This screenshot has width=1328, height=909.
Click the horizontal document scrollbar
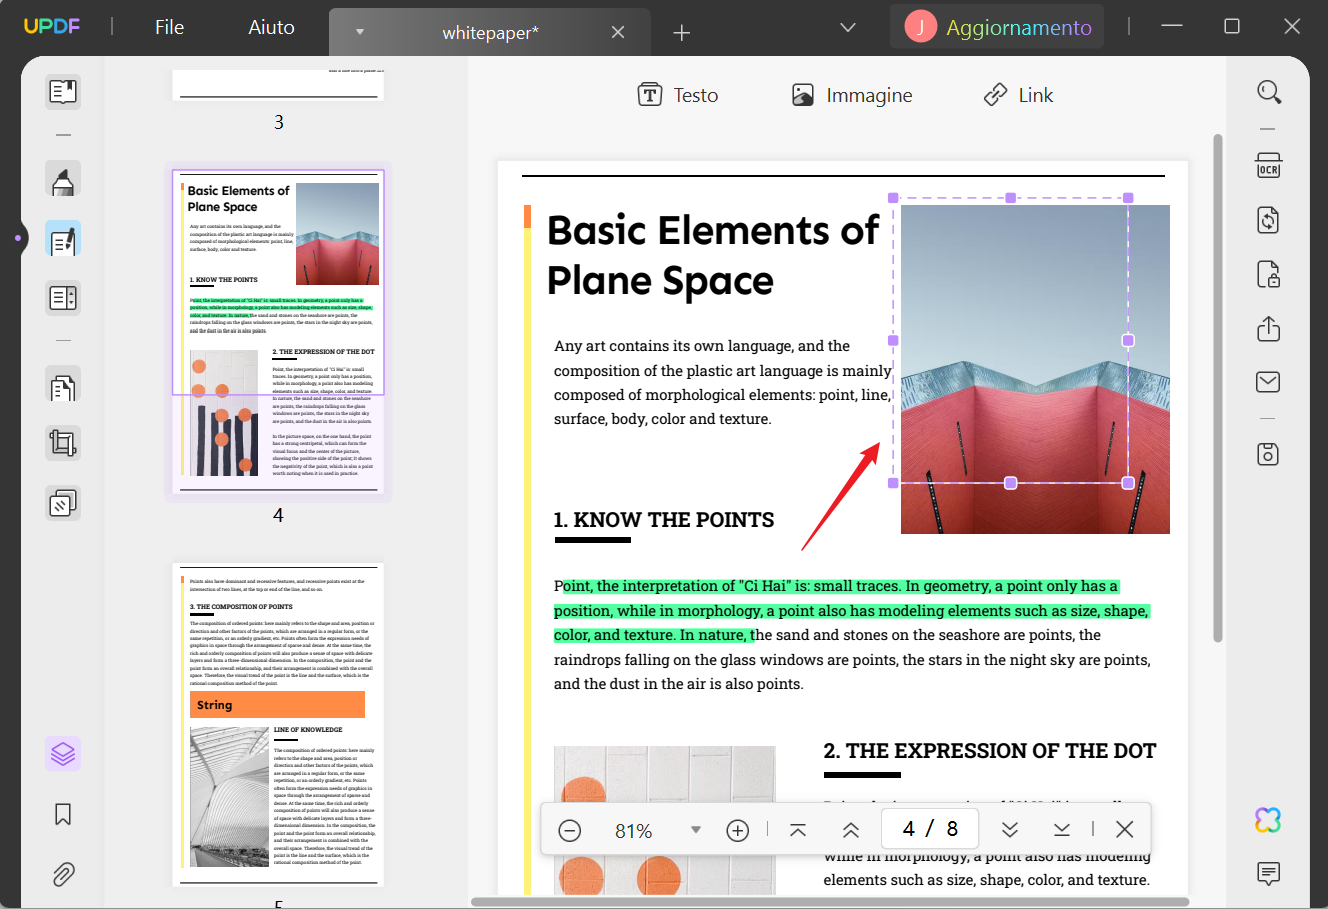point(830,902)
